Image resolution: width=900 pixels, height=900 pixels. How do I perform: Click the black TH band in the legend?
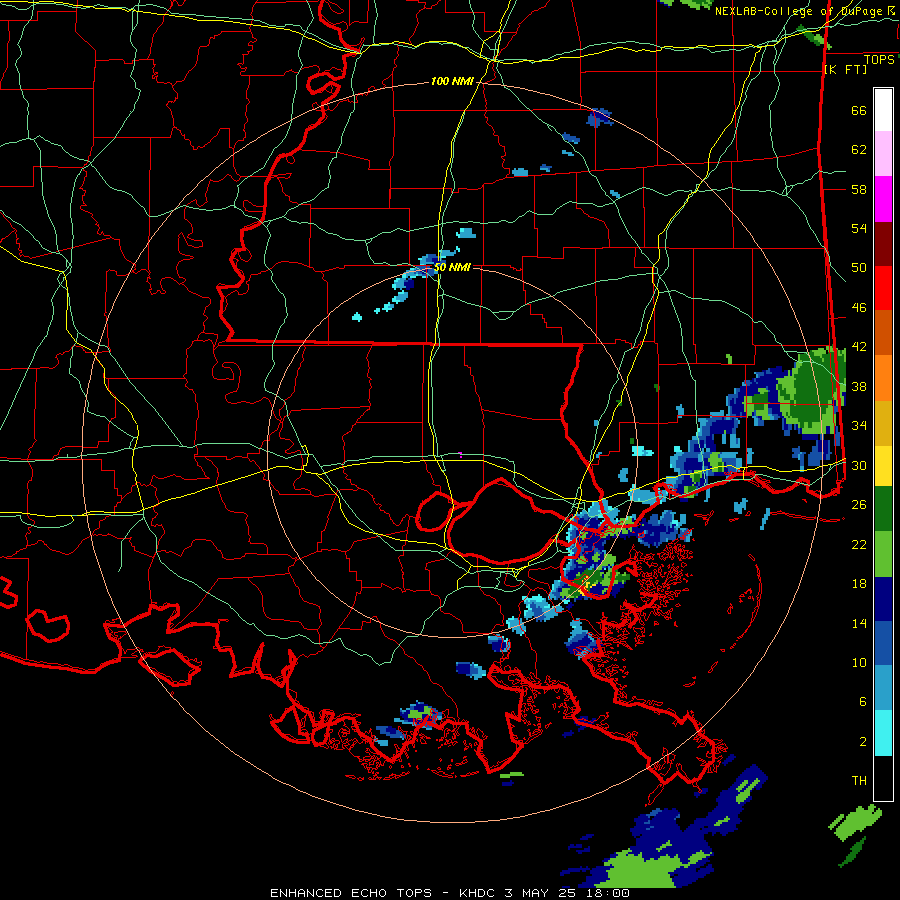coord(883,778)
